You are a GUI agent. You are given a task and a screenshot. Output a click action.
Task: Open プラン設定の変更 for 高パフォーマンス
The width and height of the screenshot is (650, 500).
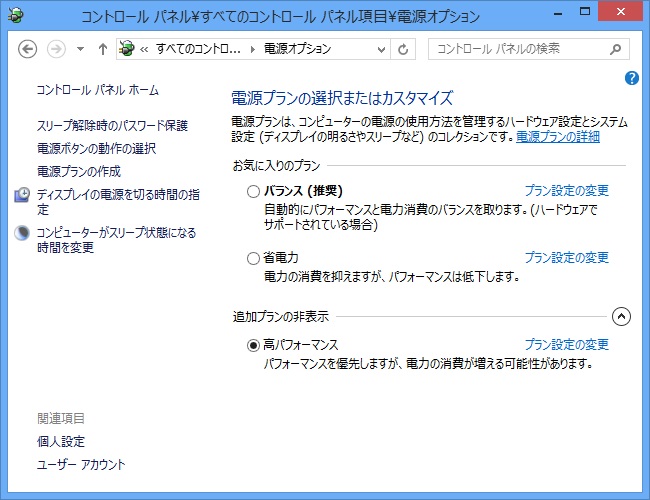click(x=566, y=345)
